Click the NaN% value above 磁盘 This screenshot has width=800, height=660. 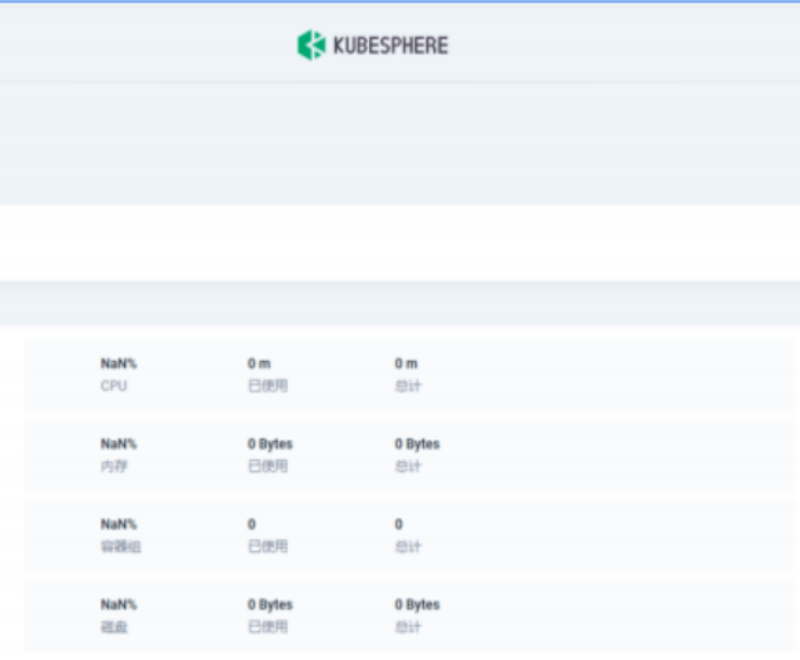coord(118,604)
